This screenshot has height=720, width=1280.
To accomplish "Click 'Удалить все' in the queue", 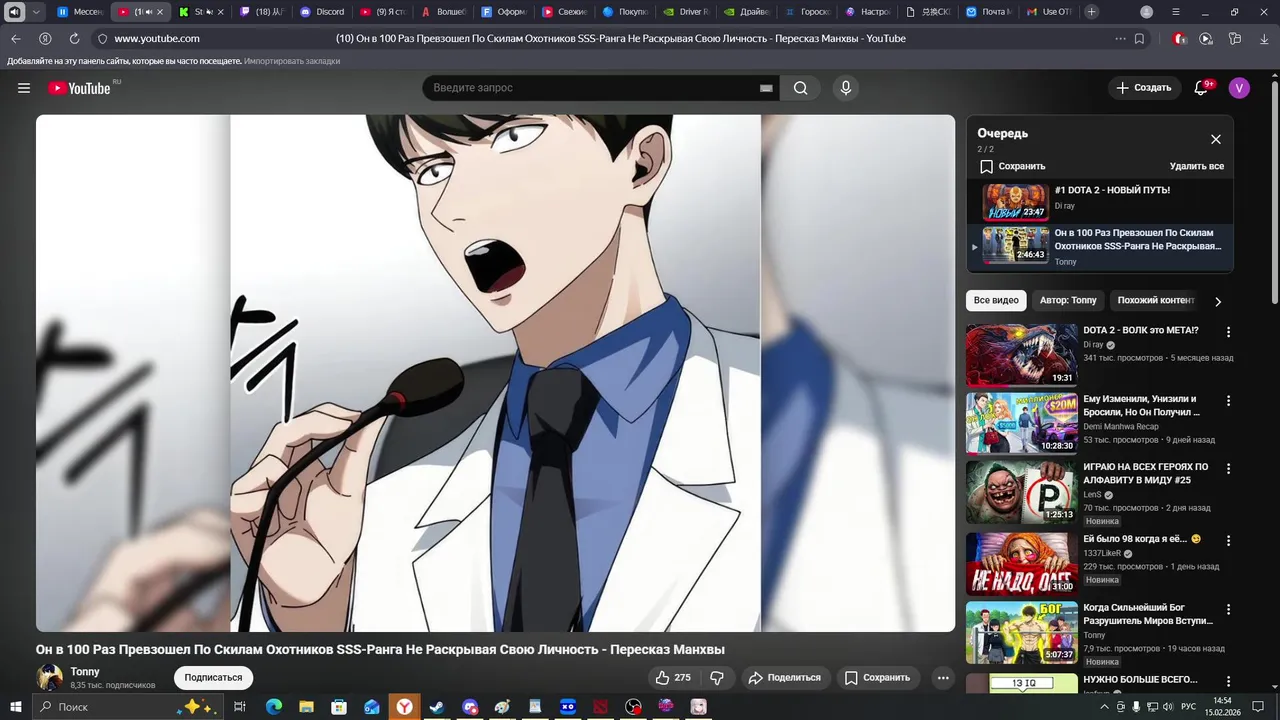I will pos(1197,166).
